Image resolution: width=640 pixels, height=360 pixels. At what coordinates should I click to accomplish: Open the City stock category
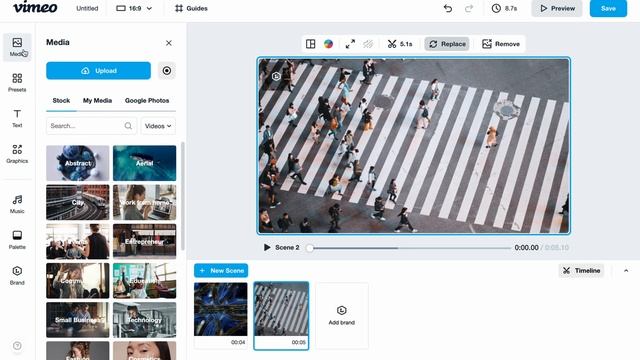(78, 202)
